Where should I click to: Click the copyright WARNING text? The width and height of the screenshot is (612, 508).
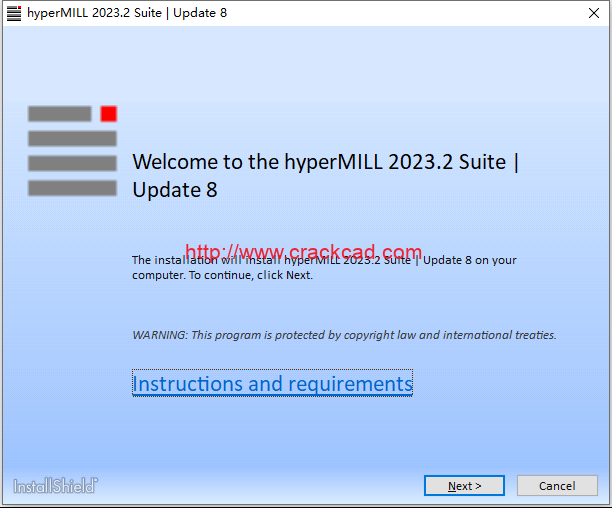pos(344,335)
